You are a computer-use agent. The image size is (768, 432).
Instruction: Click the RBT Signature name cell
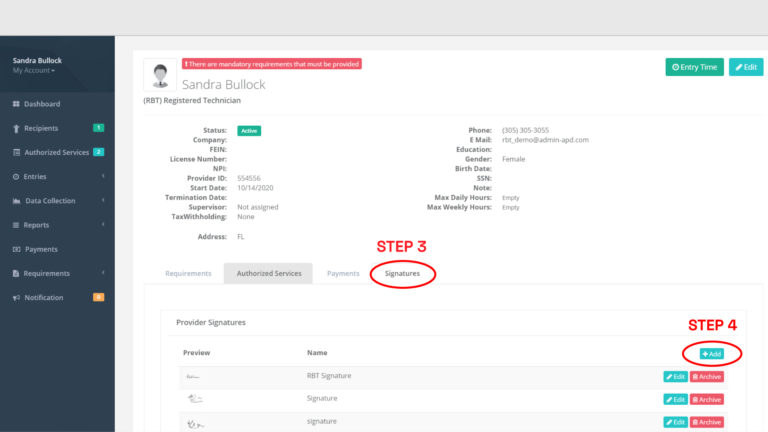click(x=329, y=376)
